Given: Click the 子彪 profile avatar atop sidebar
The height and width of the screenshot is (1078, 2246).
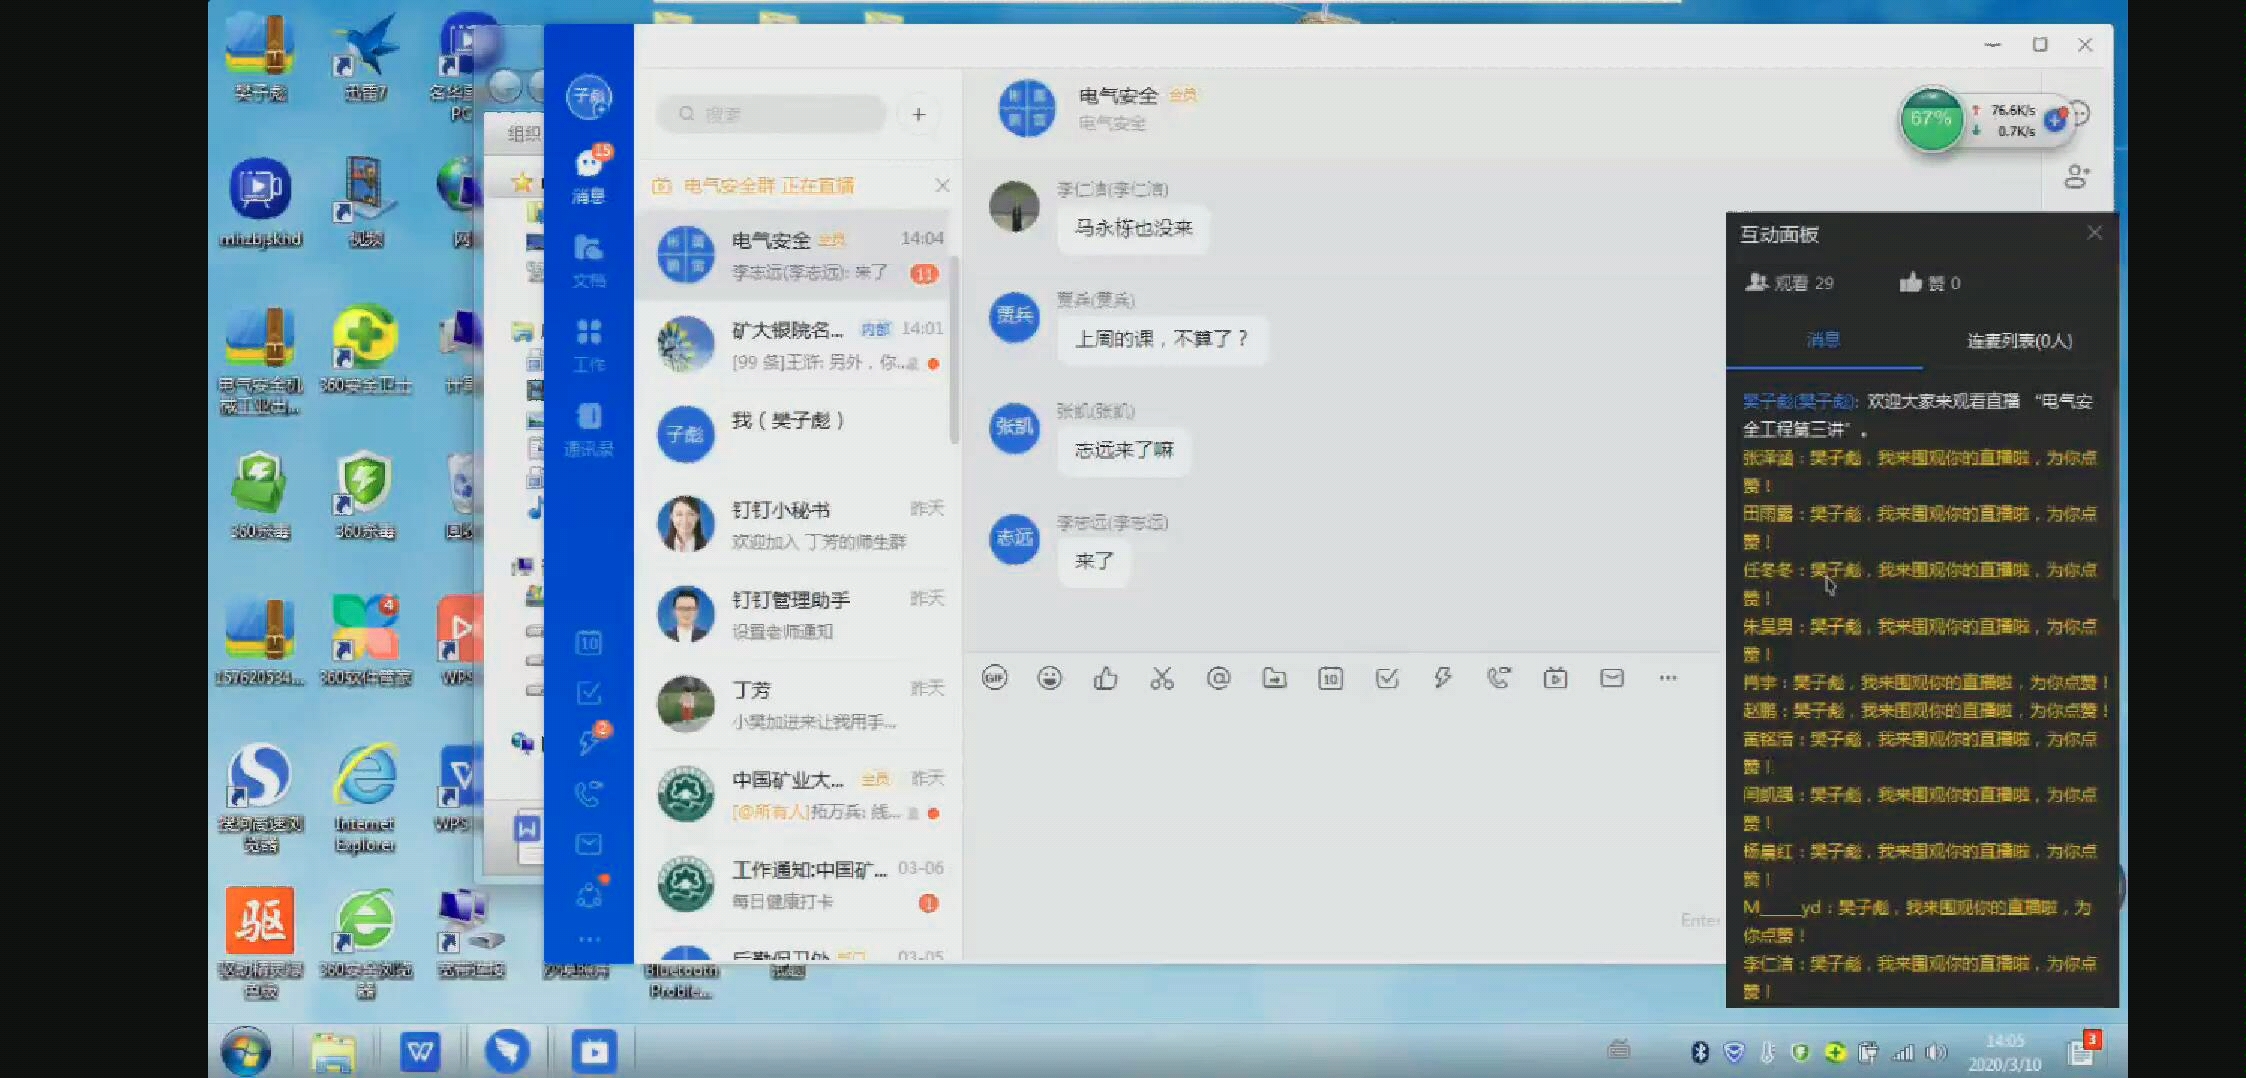Looking at the screenshot, I should click(589, 97).
